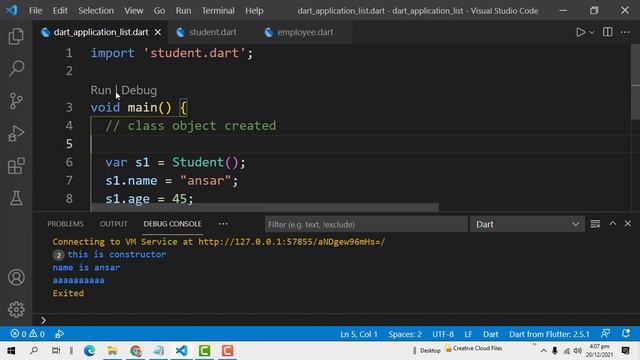
Task: Close the dart_application_list.dart tab
Action: pyautogui.click(x=158, y=32)
